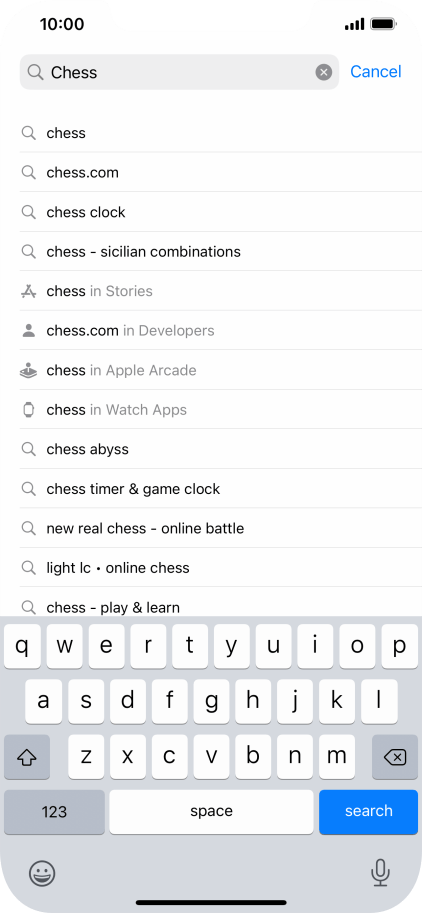The height and width of the screenshot is (913, 422).
Task: Tap the emoji keyboard icon
Action: (42, 873)
